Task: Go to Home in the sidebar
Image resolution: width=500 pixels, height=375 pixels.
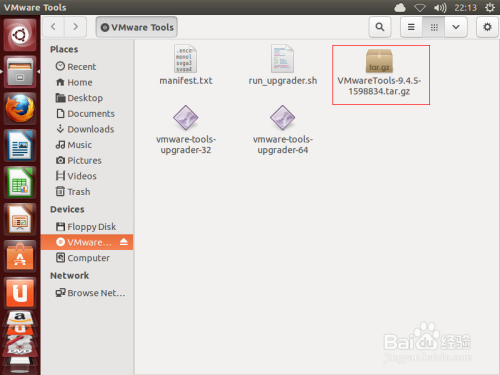Action: coord(87,82)
